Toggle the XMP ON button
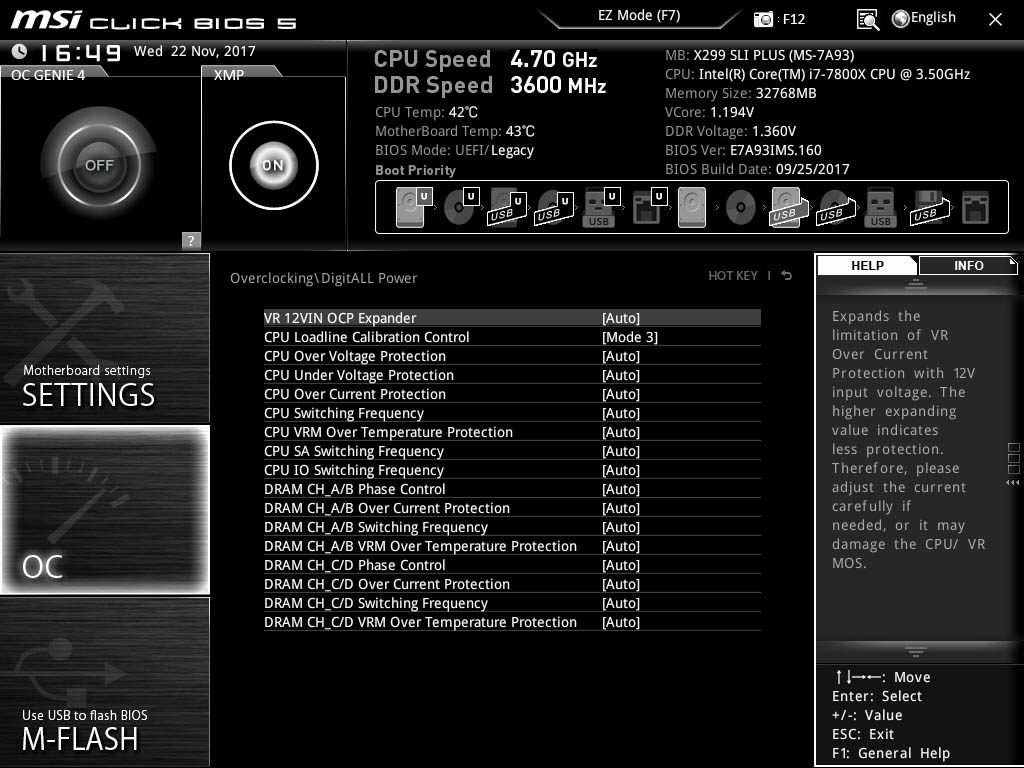Viewport: 1024px width, 768px height. 273,165
